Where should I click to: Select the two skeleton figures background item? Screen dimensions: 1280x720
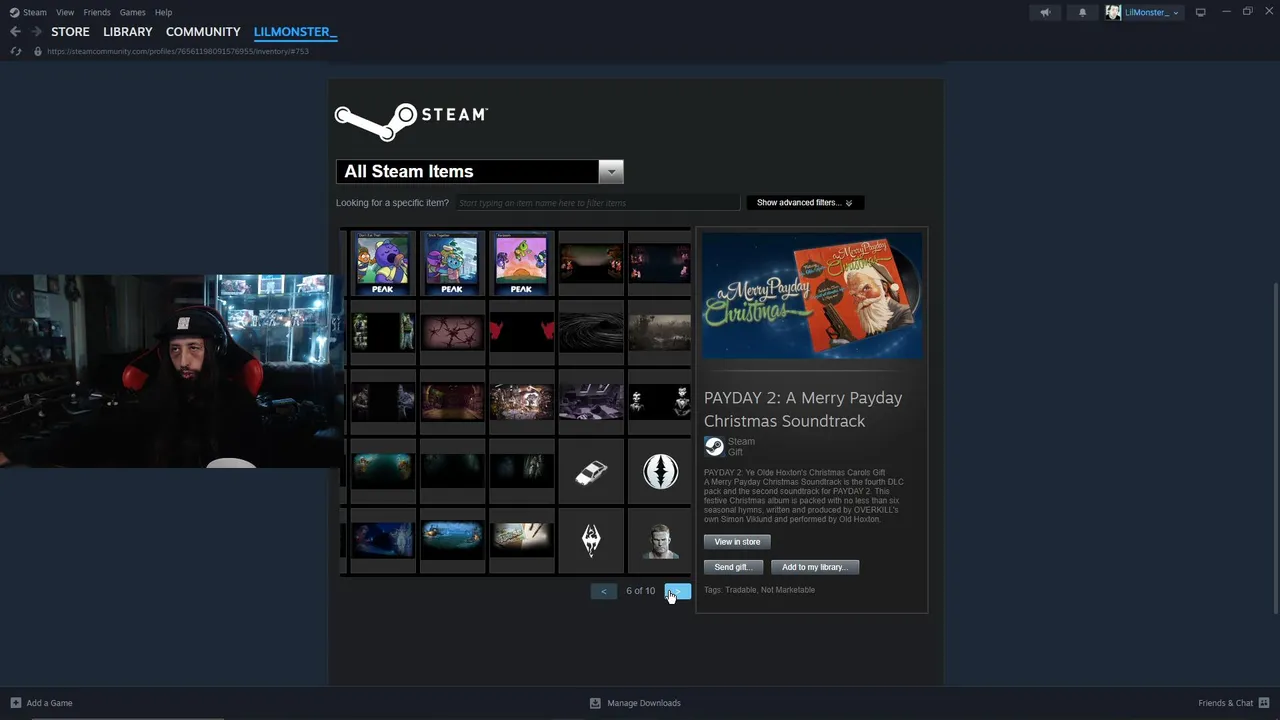[660, 401]
